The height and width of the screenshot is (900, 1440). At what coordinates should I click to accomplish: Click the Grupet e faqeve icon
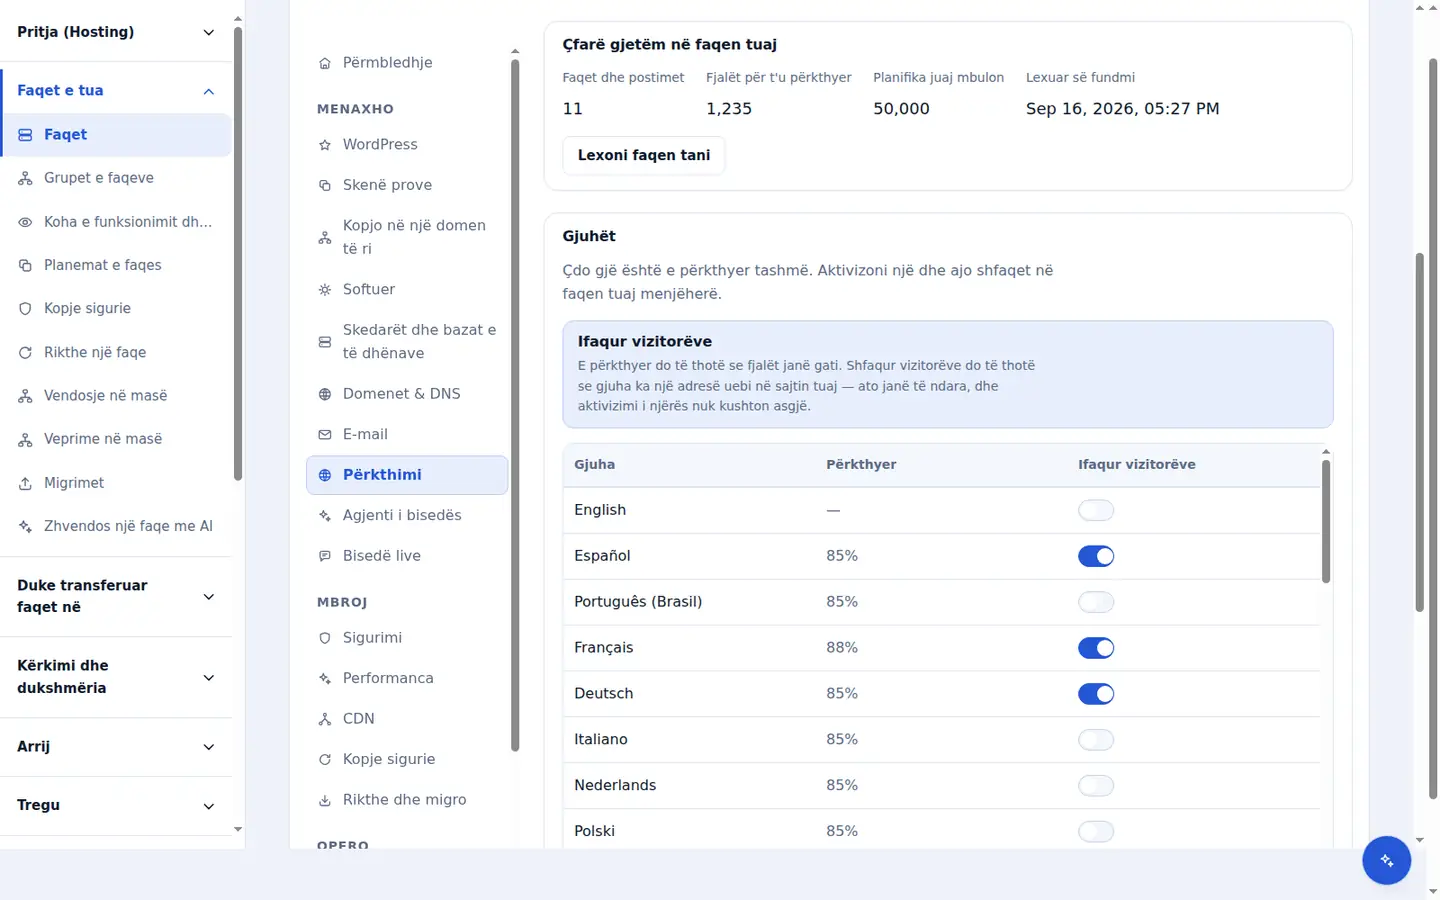coord(25,178)
